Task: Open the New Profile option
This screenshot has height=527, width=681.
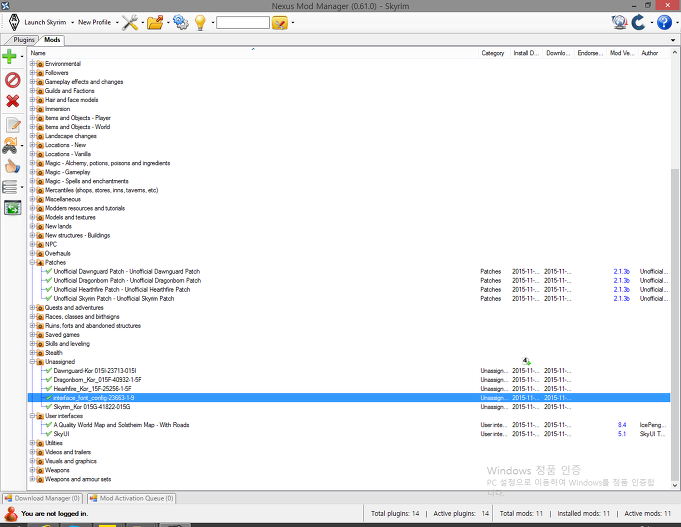Action: point(94,22)
